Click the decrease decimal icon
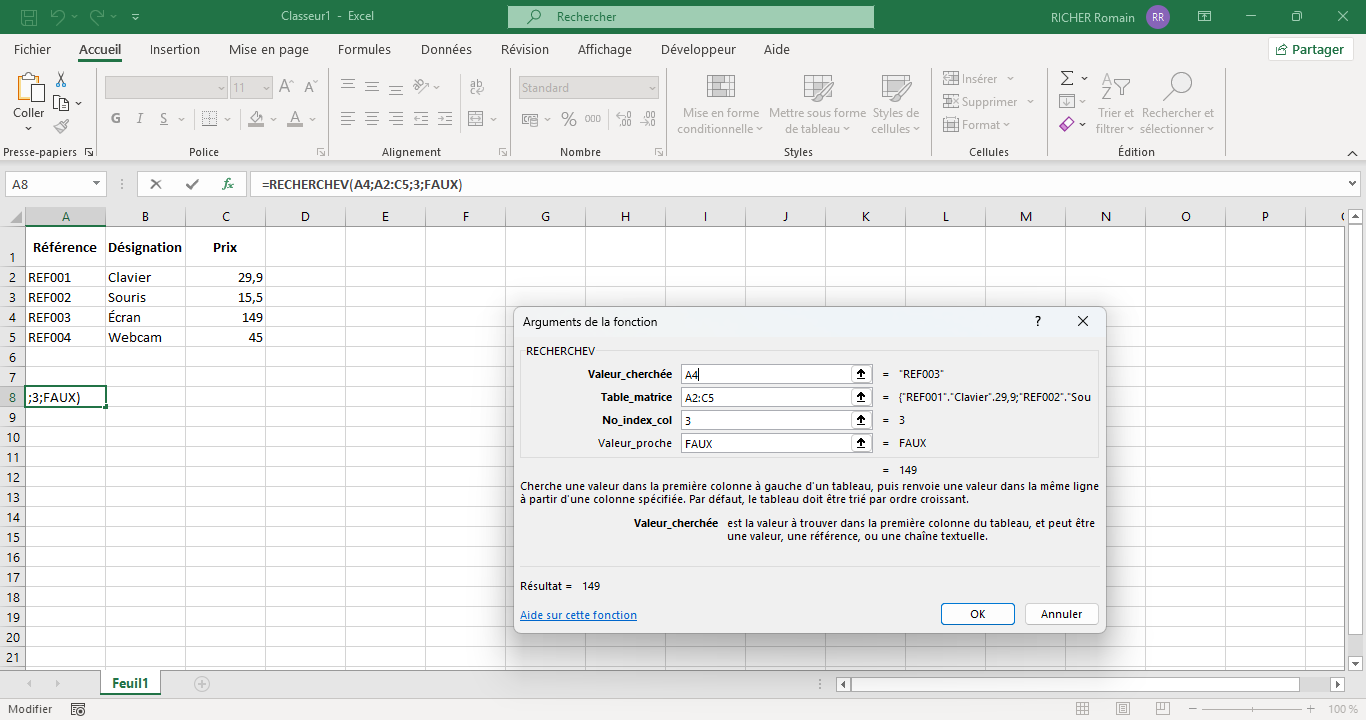 click(x=651, y=119)
